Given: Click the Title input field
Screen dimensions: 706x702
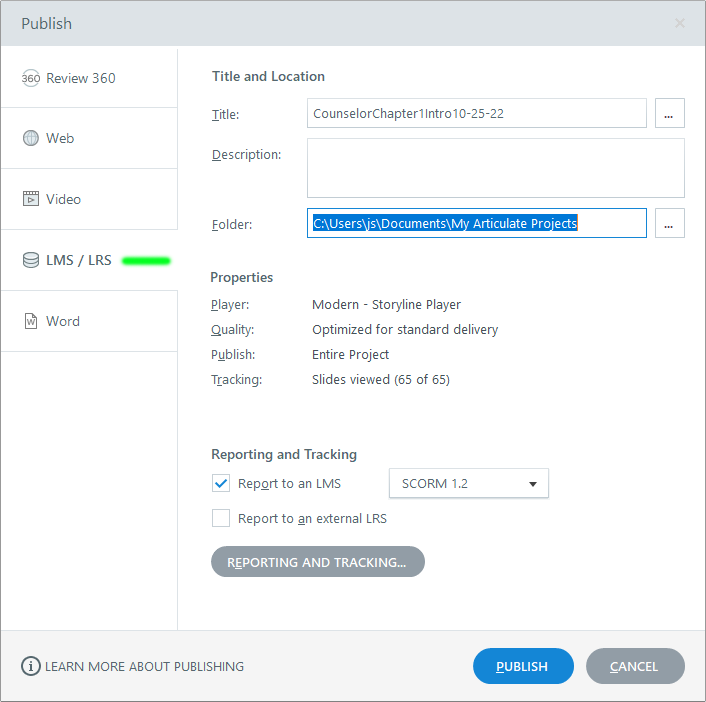Looking at the screenshot, I should coord(476,114).
